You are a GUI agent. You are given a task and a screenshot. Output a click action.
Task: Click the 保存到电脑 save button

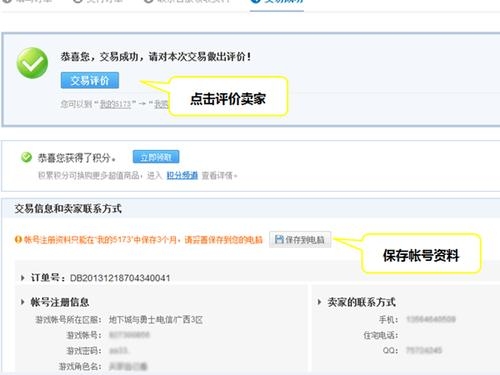(x=300, y=239)
